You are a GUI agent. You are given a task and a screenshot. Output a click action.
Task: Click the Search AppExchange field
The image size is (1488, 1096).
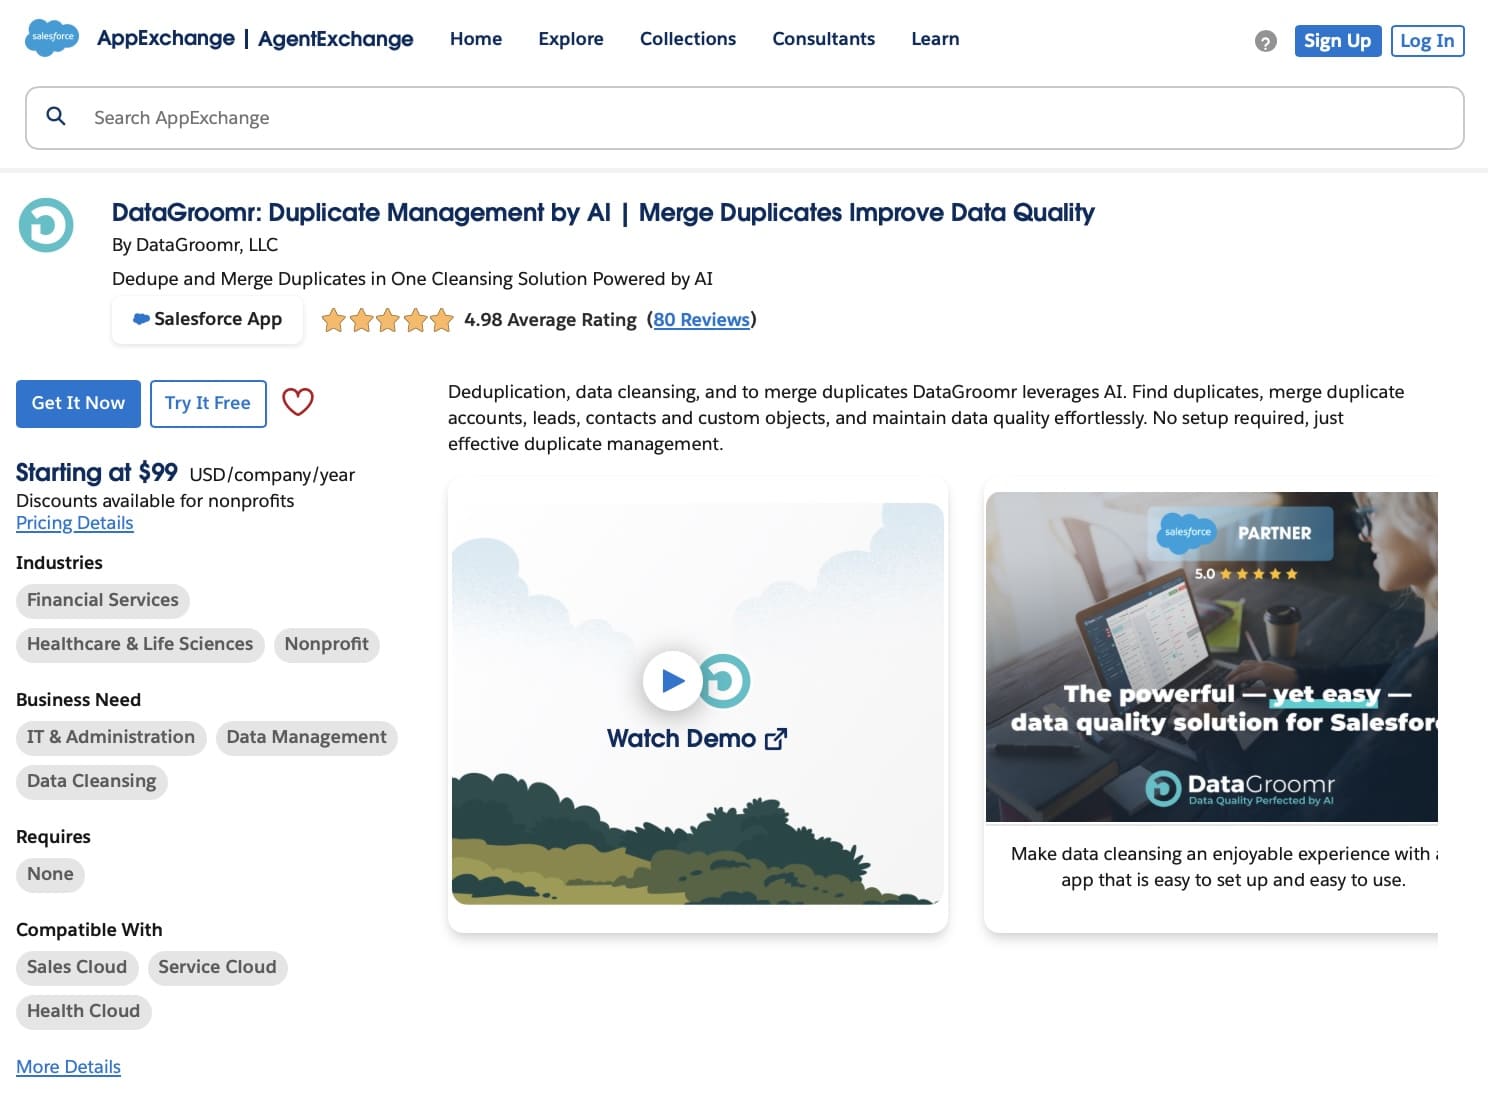coord(400,117)
